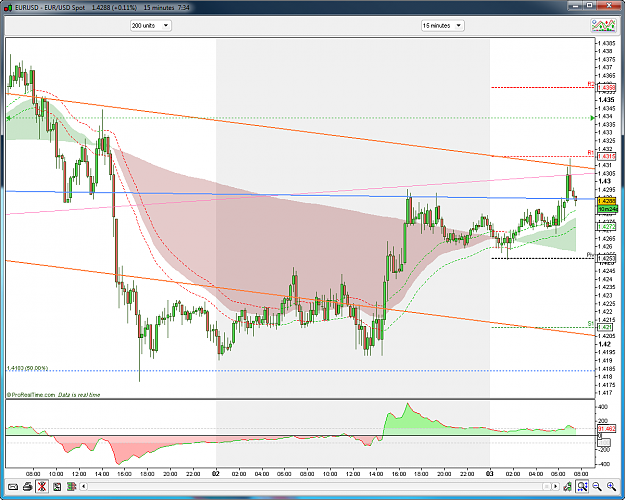Viewport: 625px width, 500px height.
Task: Click the 02 date marker on time axis
Action: click(216, 474)
